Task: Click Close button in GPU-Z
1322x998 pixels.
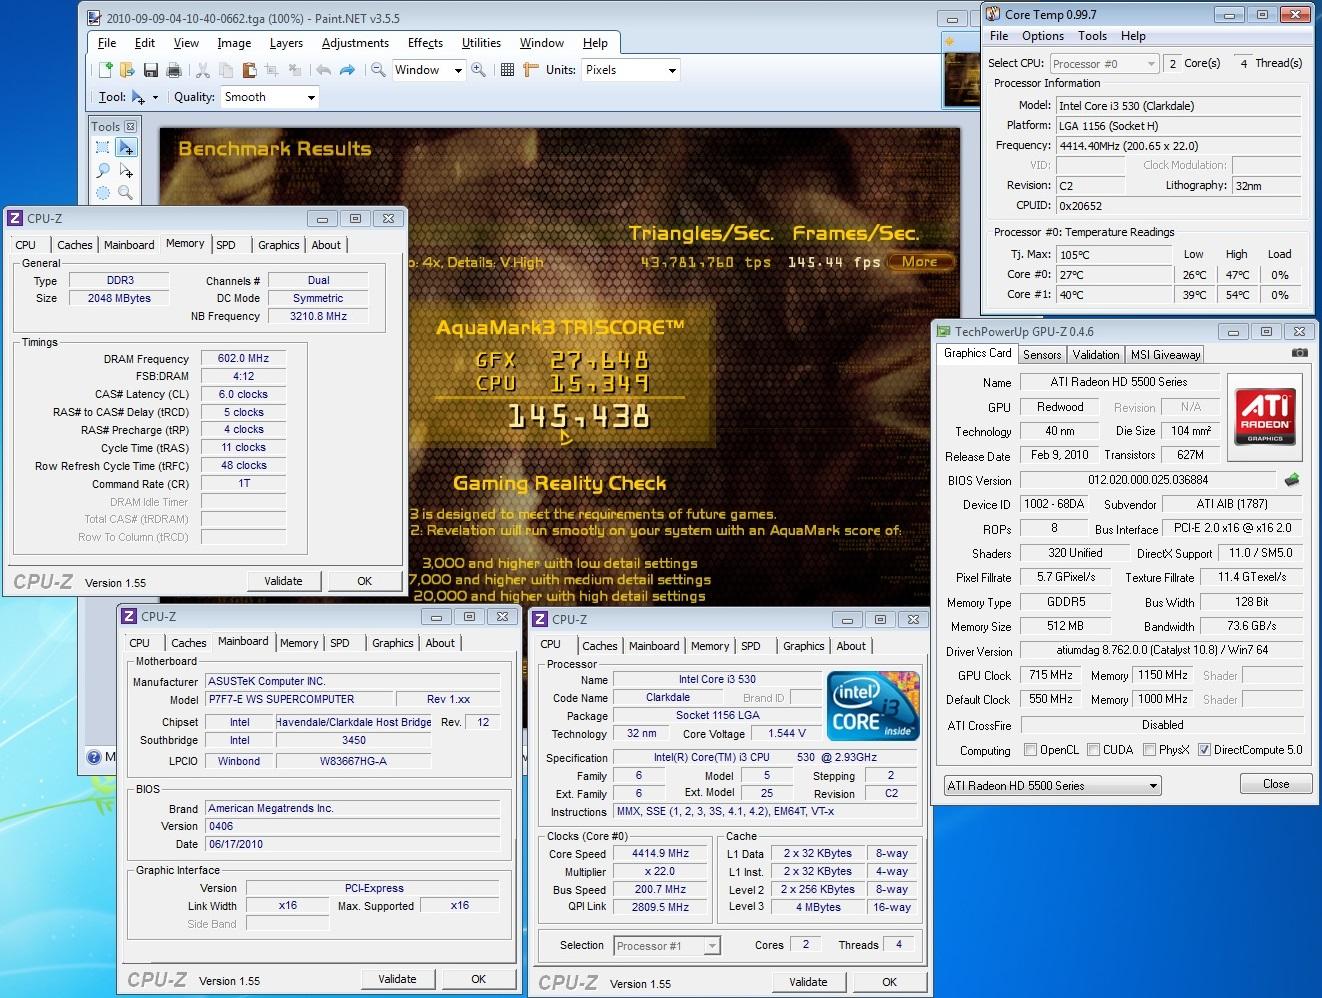Action: click(1275, 784)
